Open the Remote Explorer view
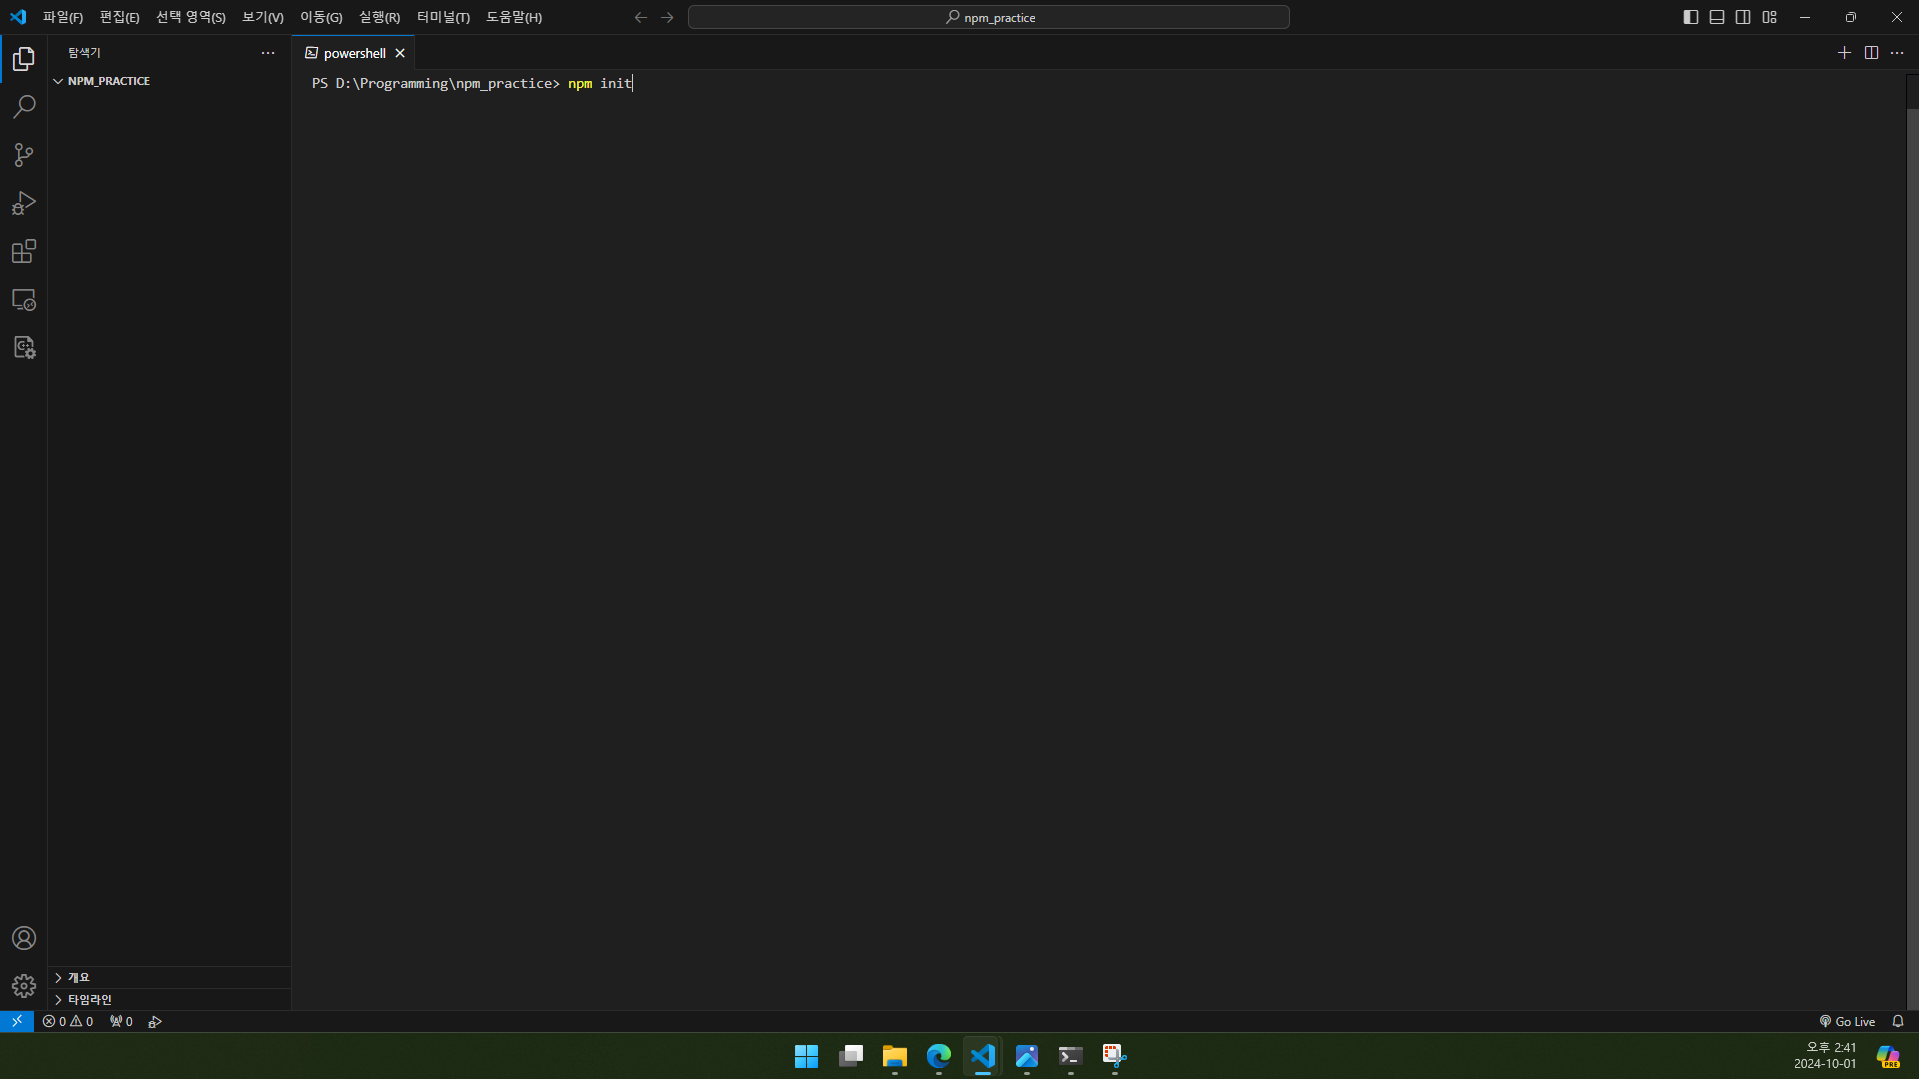Image resolution: width=1919 pixels, height=1079 pixels. click(24, 299)
